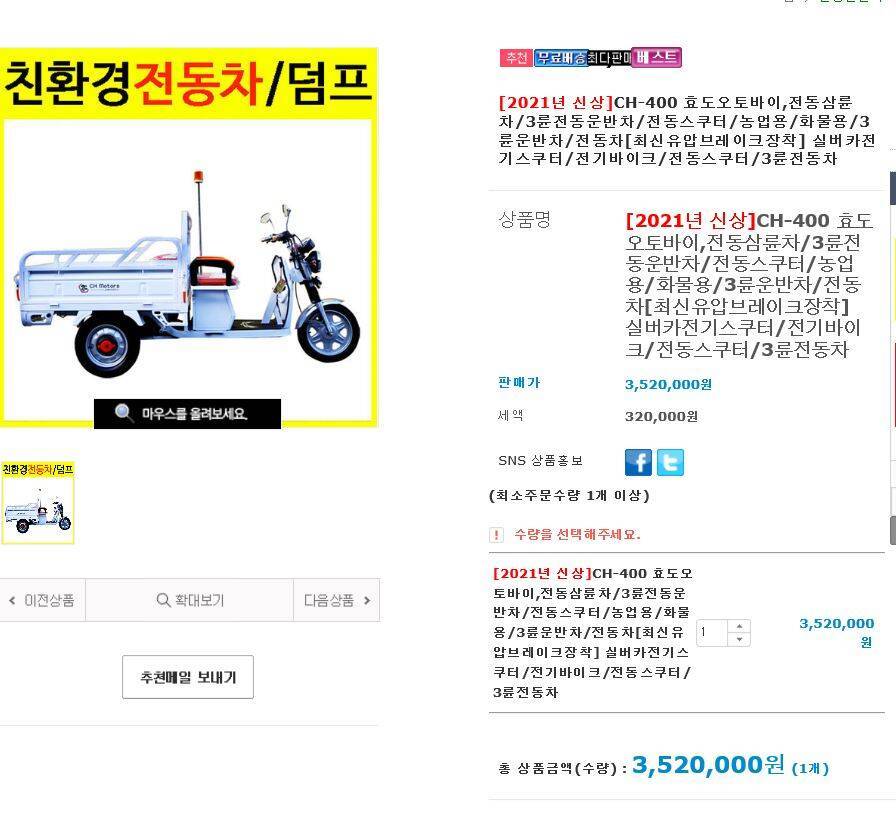Increase quantity with up arrow
Image resolution: width=896 pixels, height=819 pixels.
[739, 626]
